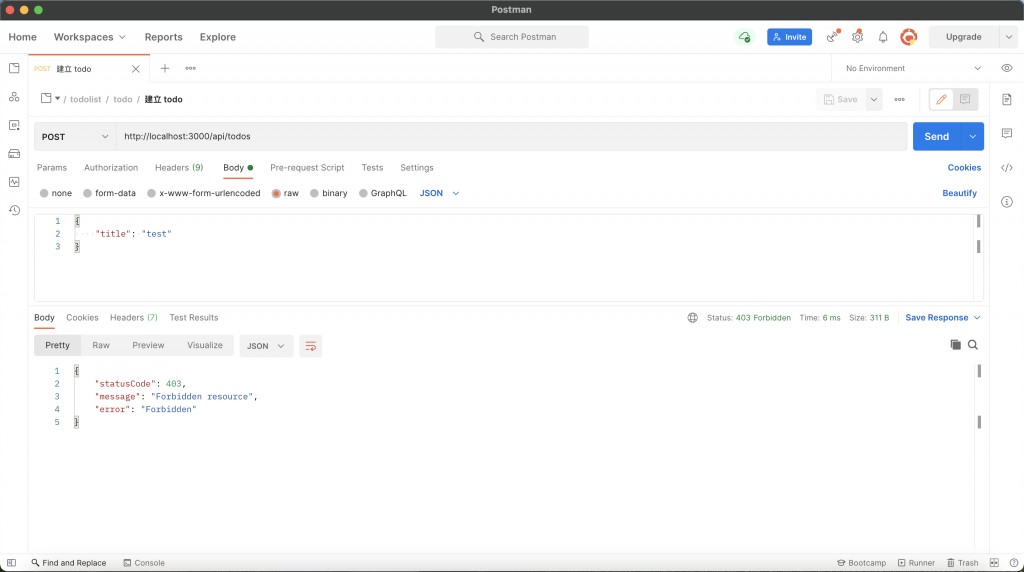
Task: Switch to the Params tab
Action: coord(52,168)
